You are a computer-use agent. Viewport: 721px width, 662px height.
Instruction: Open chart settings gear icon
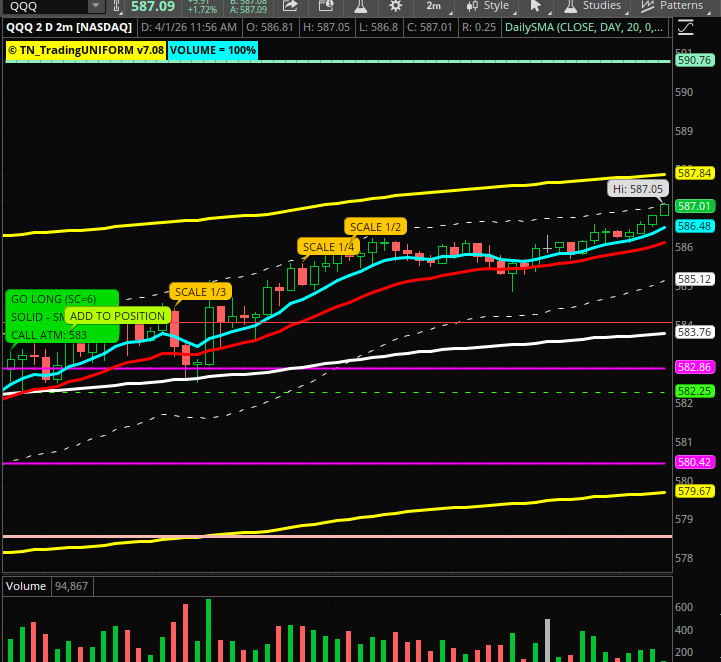[395, 6]
